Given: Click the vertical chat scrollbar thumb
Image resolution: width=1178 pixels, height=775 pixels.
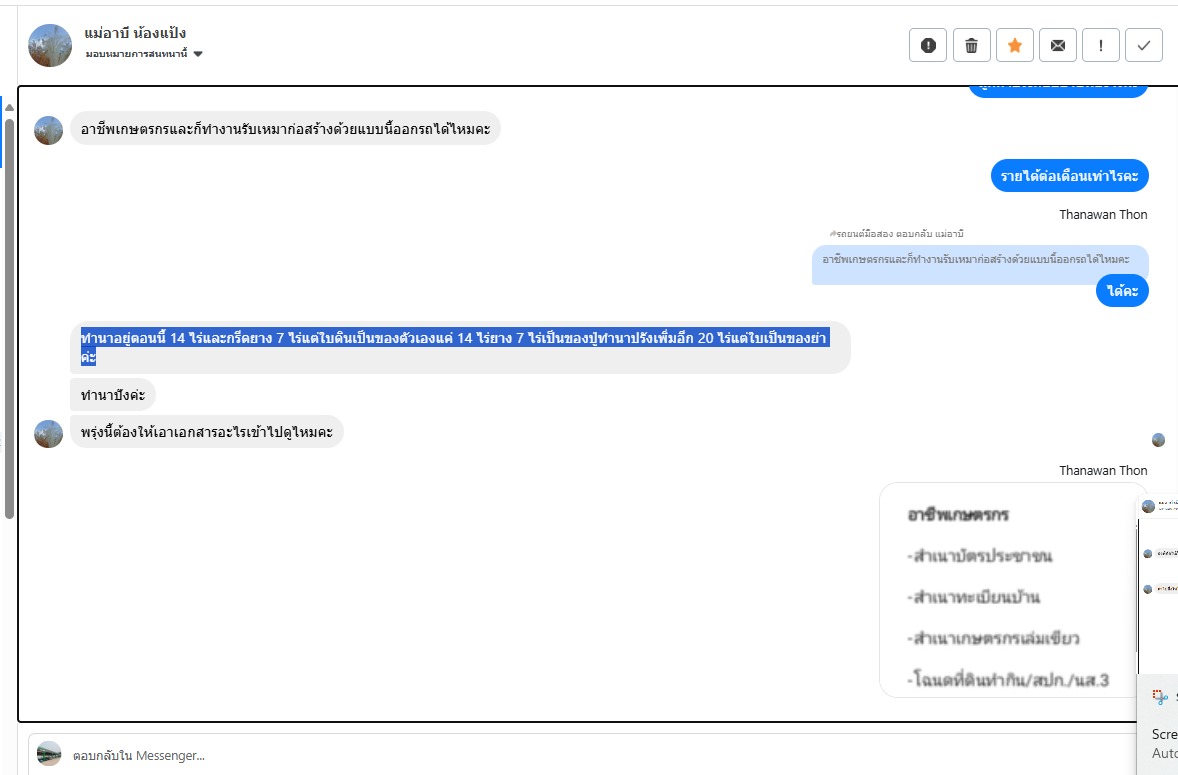Looking at the screenshot, I should [x=9, y=318].
